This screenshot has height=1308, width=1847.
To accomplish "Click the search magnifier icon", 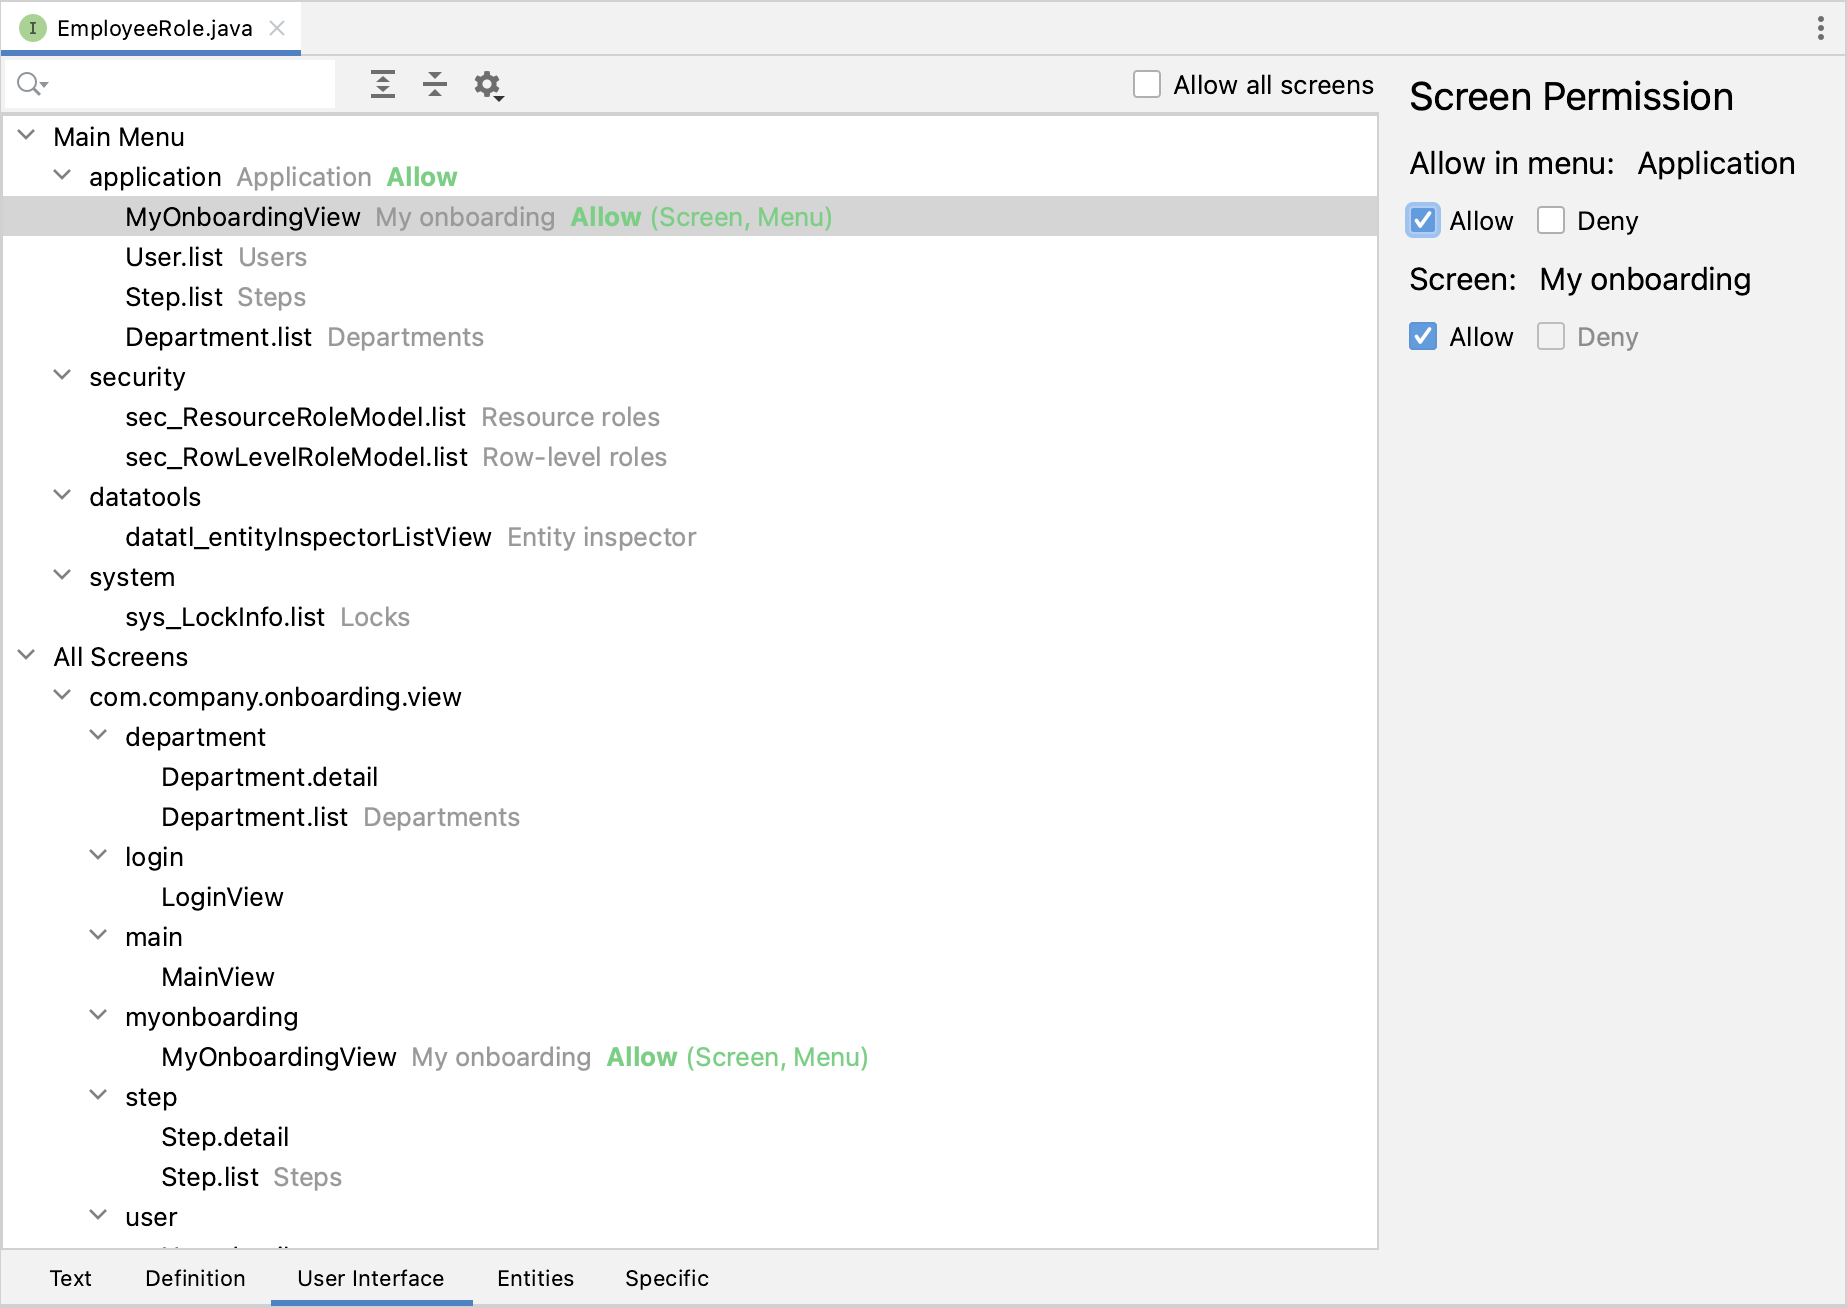I will pos(31,85).
